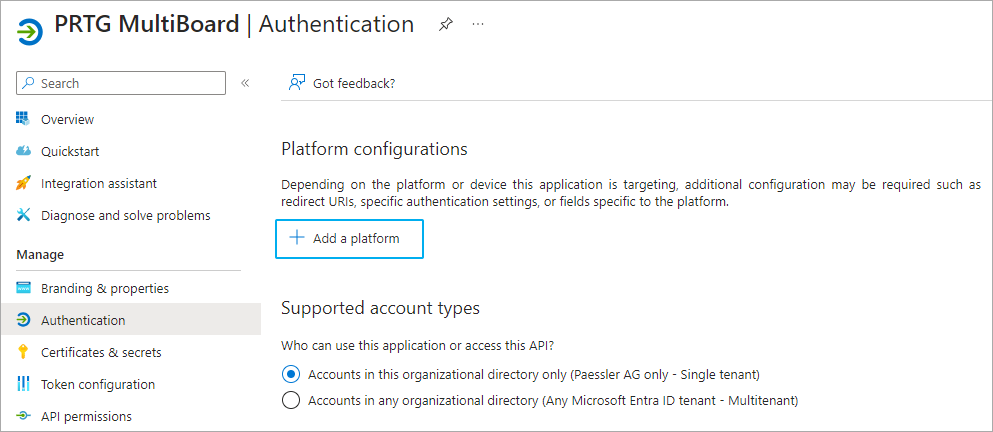The height and width of the screenshot is (432, 993).
Task: Click the Certificates & secrets key icon
Action: tap(23, 352)
